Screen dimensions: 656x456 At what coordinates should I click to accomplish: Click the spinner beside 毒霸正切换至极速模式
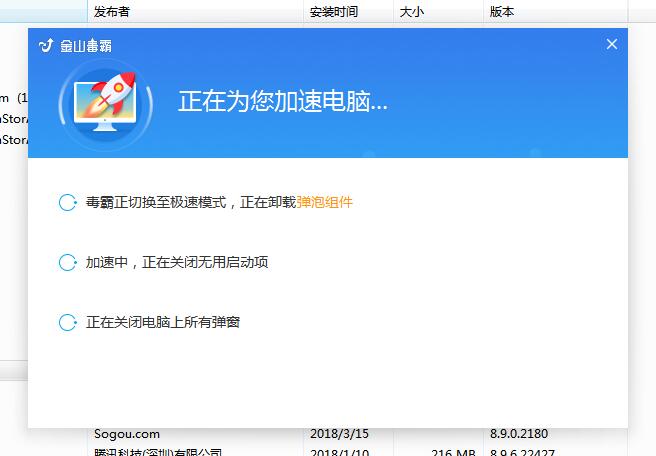[67, 202]
